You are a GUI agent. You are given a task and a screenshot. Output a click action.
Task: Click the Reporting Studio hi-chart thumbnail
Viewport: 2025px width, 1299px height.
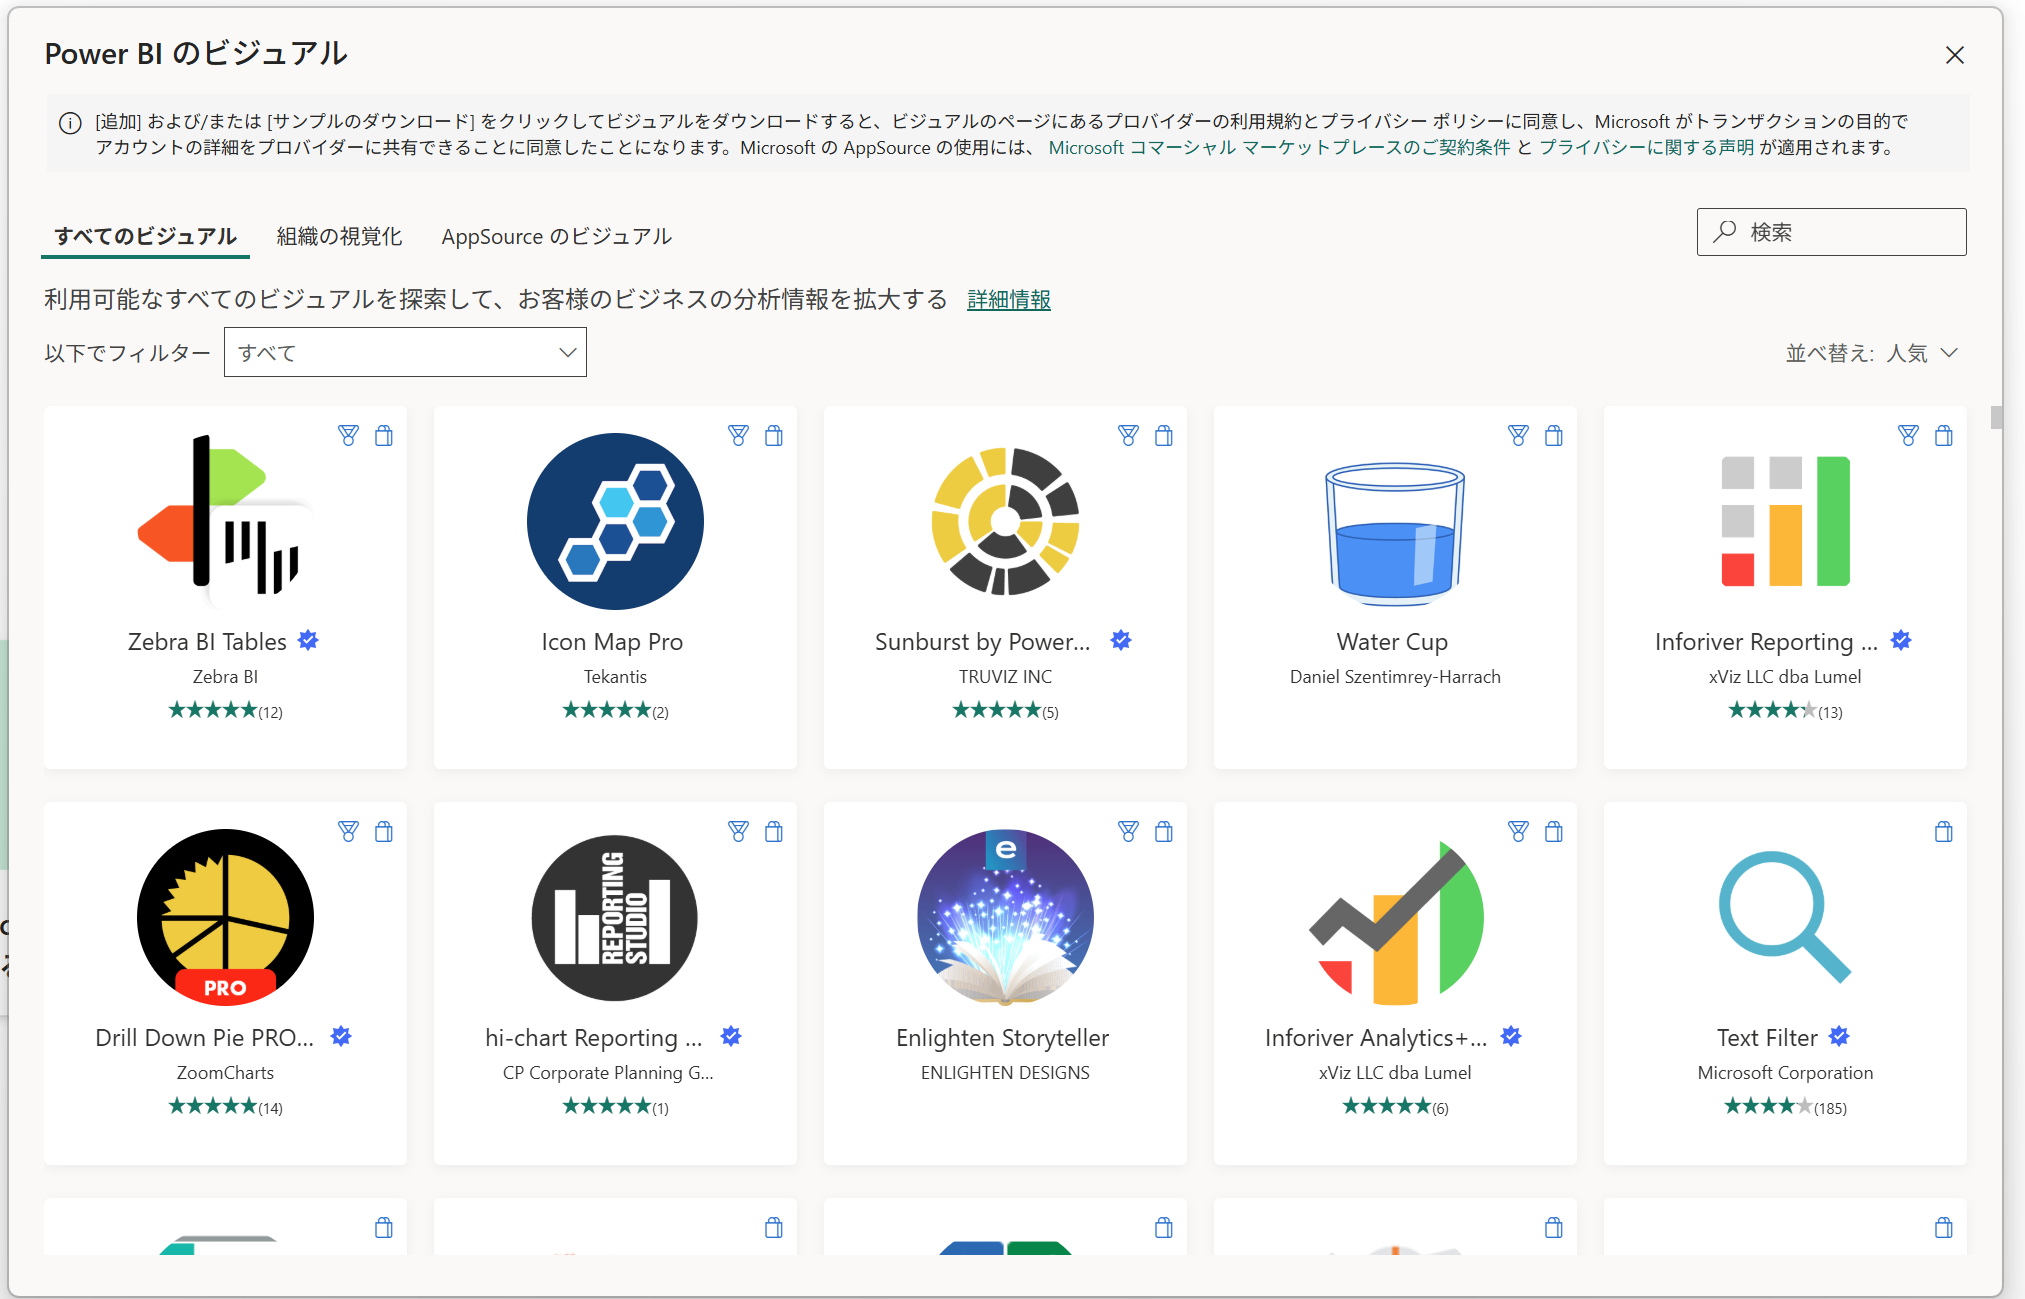615,917
